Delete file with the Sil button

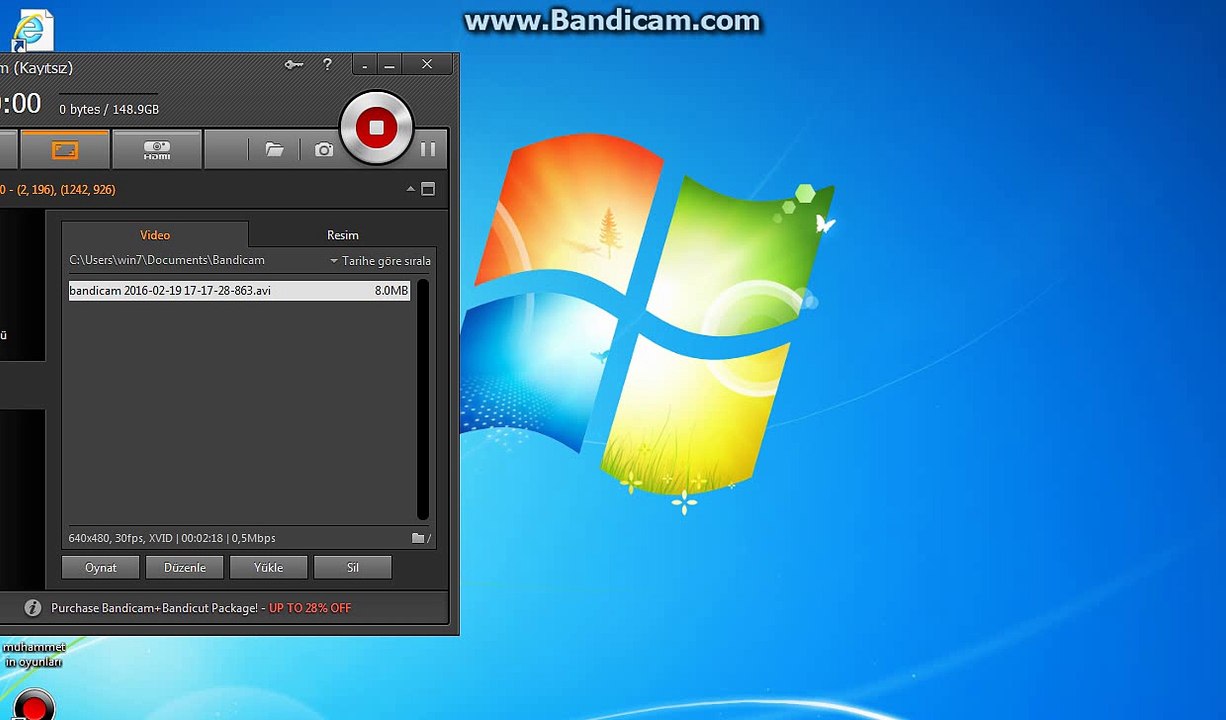point(352,567)
